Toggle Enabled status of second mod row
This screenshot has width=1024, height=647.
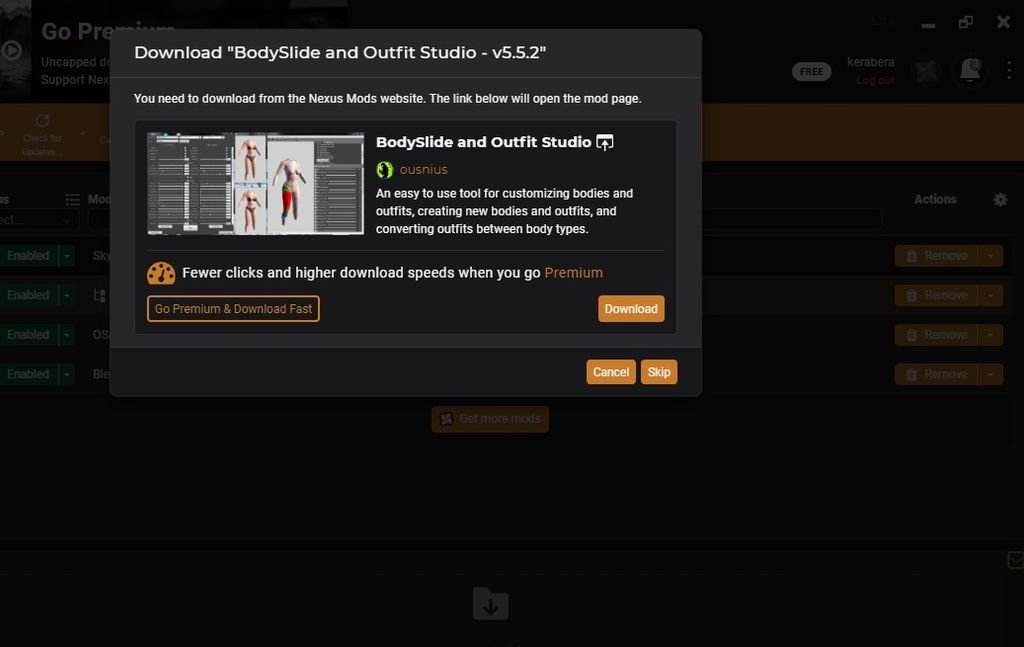tap(28, 295)
